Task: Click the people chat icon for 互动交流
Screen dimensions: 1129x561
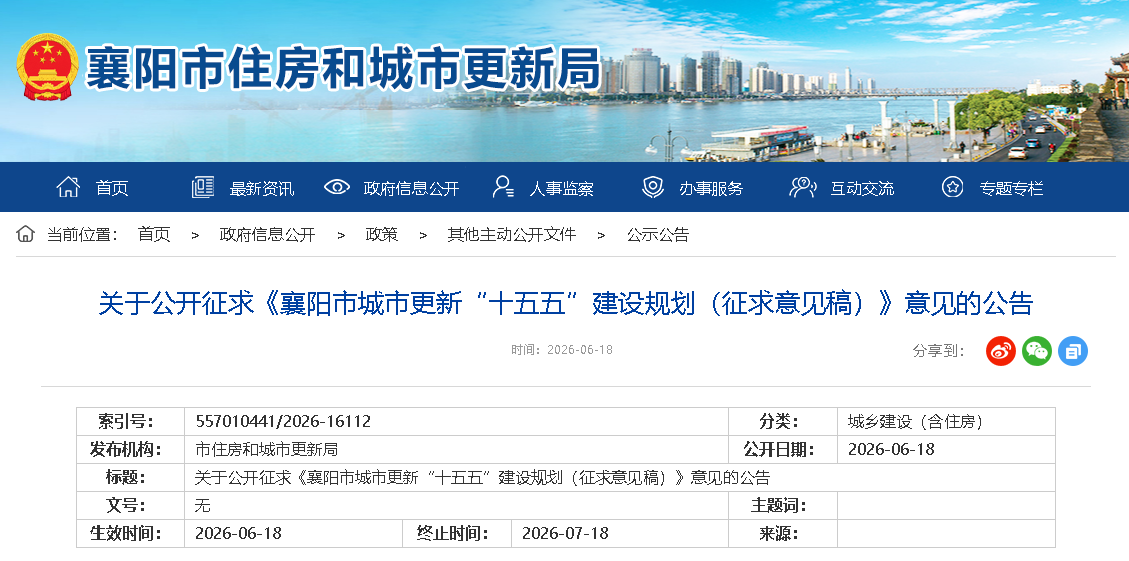Action: tap(802, 187)
